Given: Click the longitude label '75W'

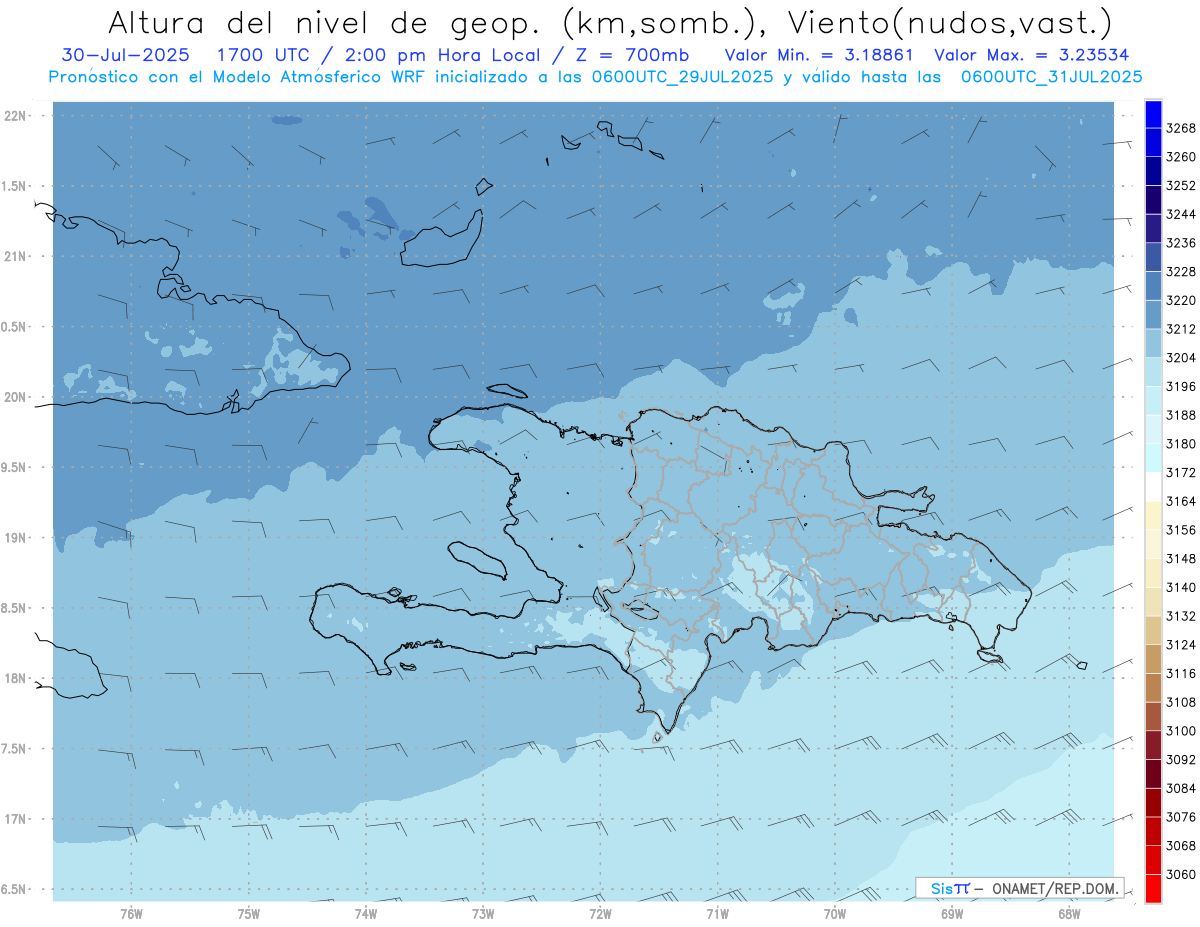Looking at the screenshot, I should pos(248,914).
